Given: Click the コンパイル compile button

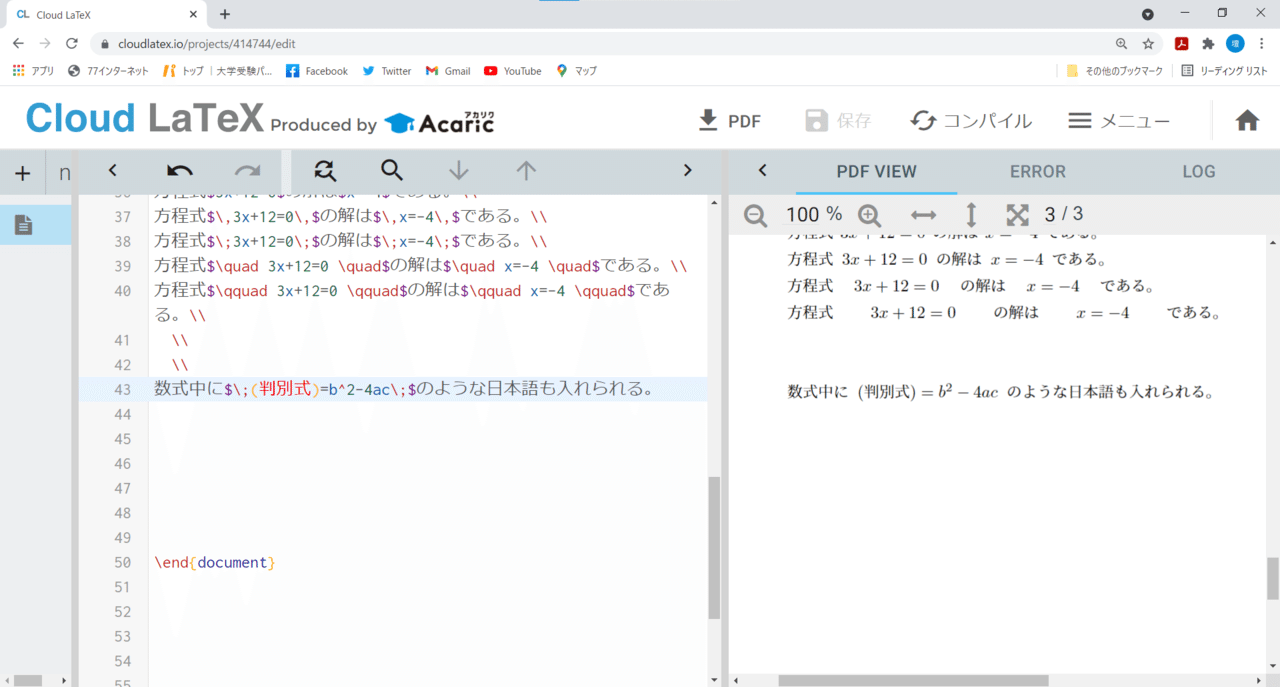Looking at the screenshot, I should pos(971,121).
